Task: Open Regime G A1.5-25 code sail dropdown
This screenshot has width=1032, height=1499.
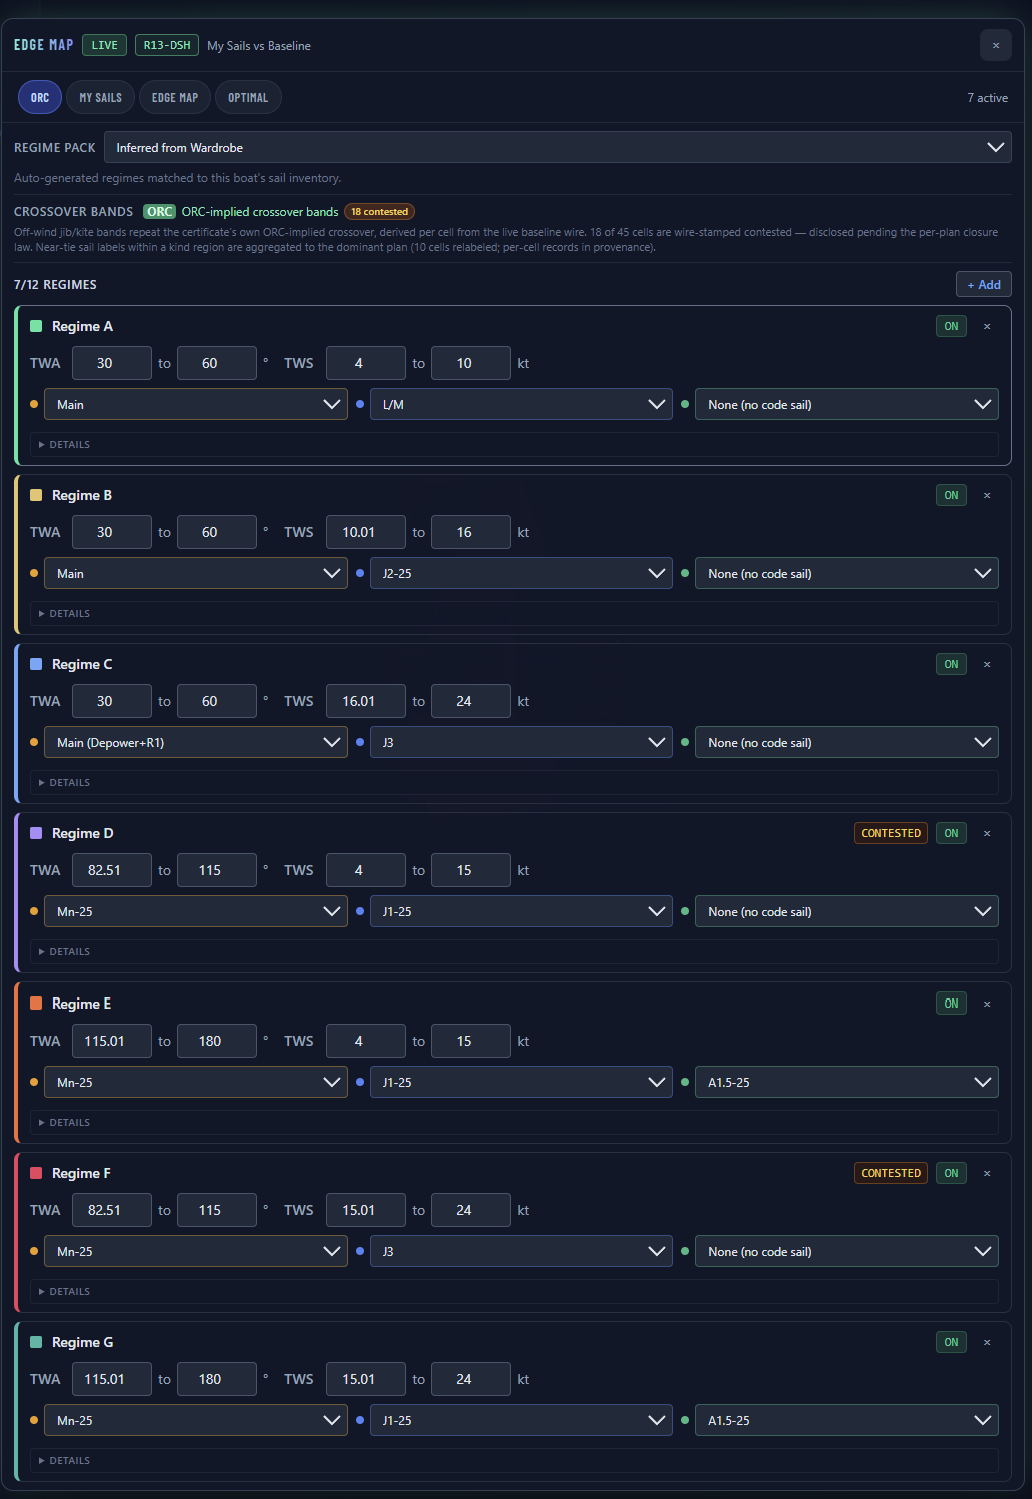Action: (x=847, y=1420)
